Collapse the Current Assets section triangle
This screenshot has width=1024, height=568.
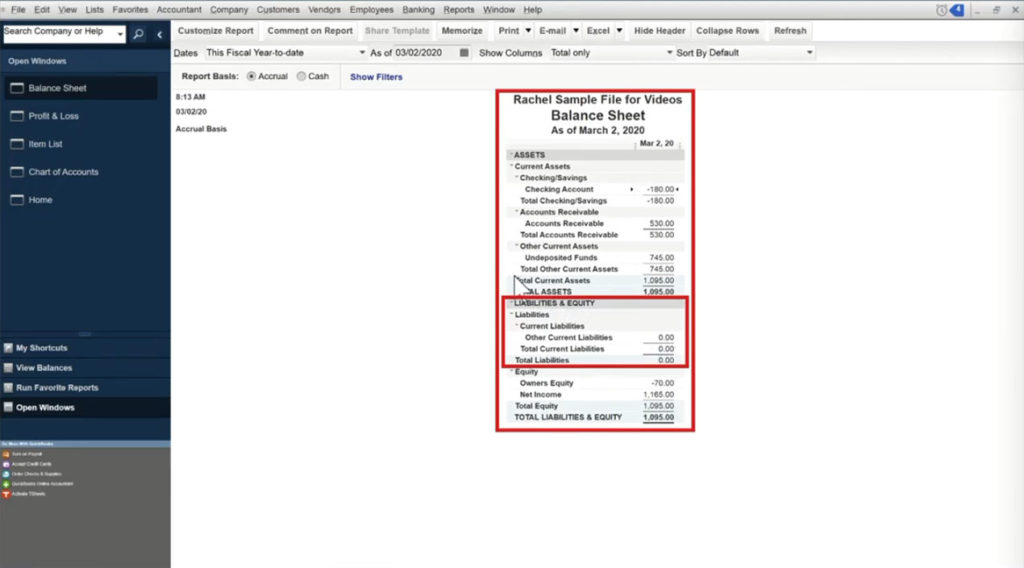pyautogui.click(x=510, y=167)
